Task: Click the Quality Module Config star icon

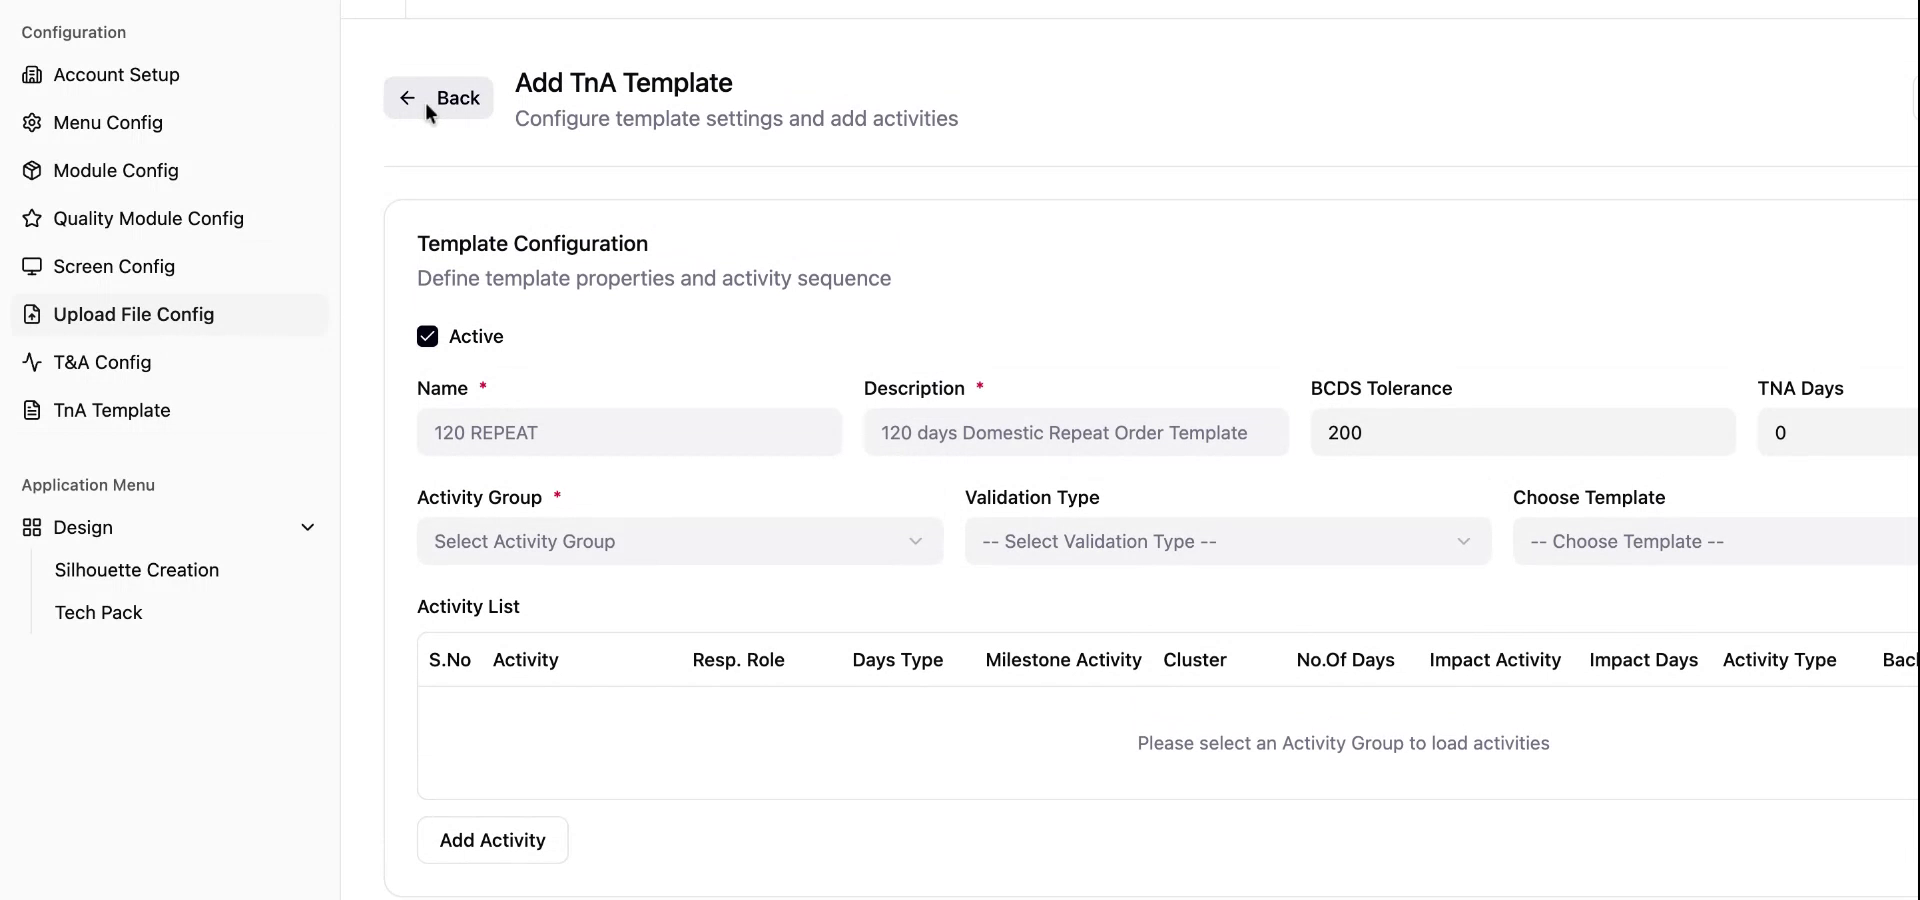Action: (32, 219)
